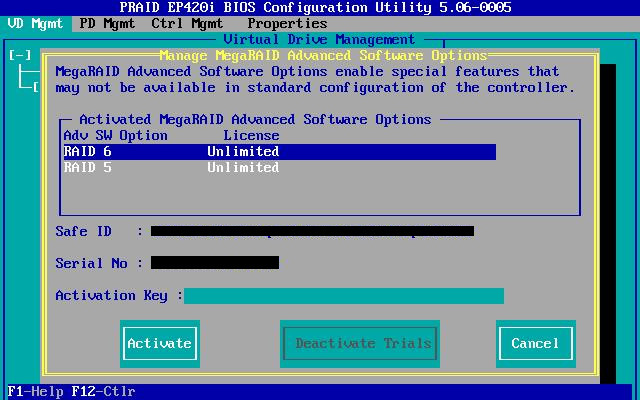Image resolution: width=640 pixels, height=400 pixels.
Task: Click the Serial No label
Action: pyautogui.click(x=91, y=263)
